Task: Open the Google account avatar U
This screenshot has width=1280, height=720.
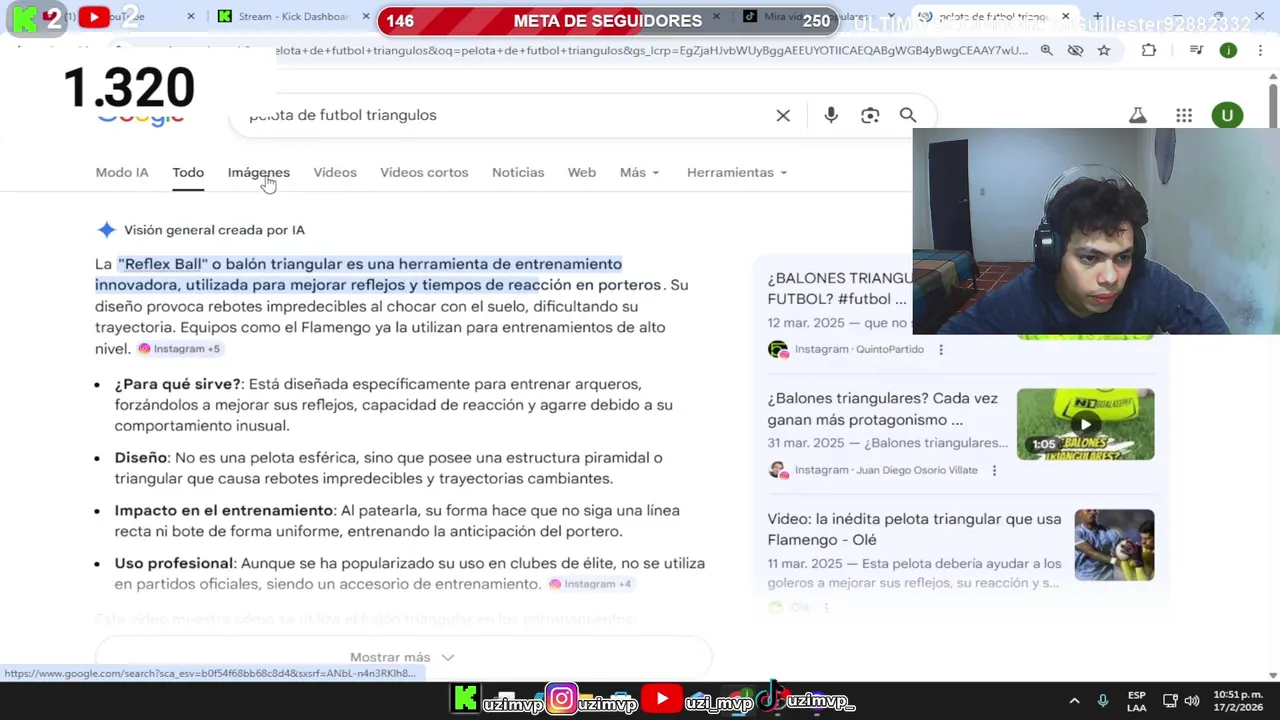Action: 1227,115
